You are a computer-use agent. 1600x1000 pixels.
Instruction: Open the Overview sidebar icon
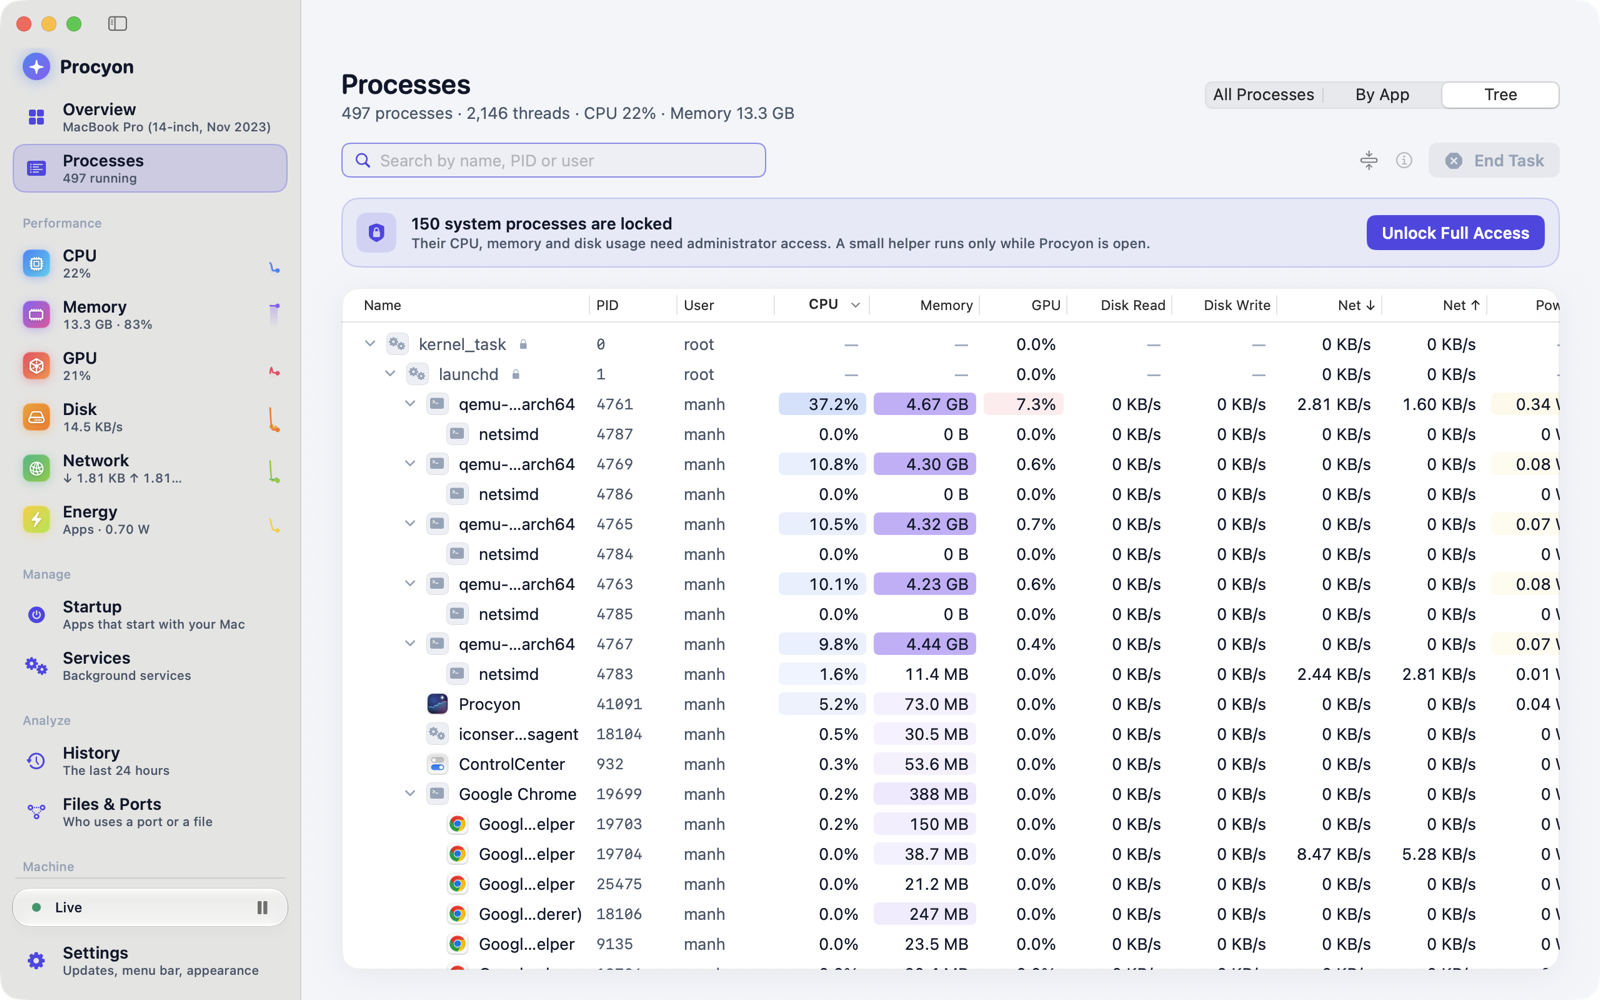tap(36, 118)
